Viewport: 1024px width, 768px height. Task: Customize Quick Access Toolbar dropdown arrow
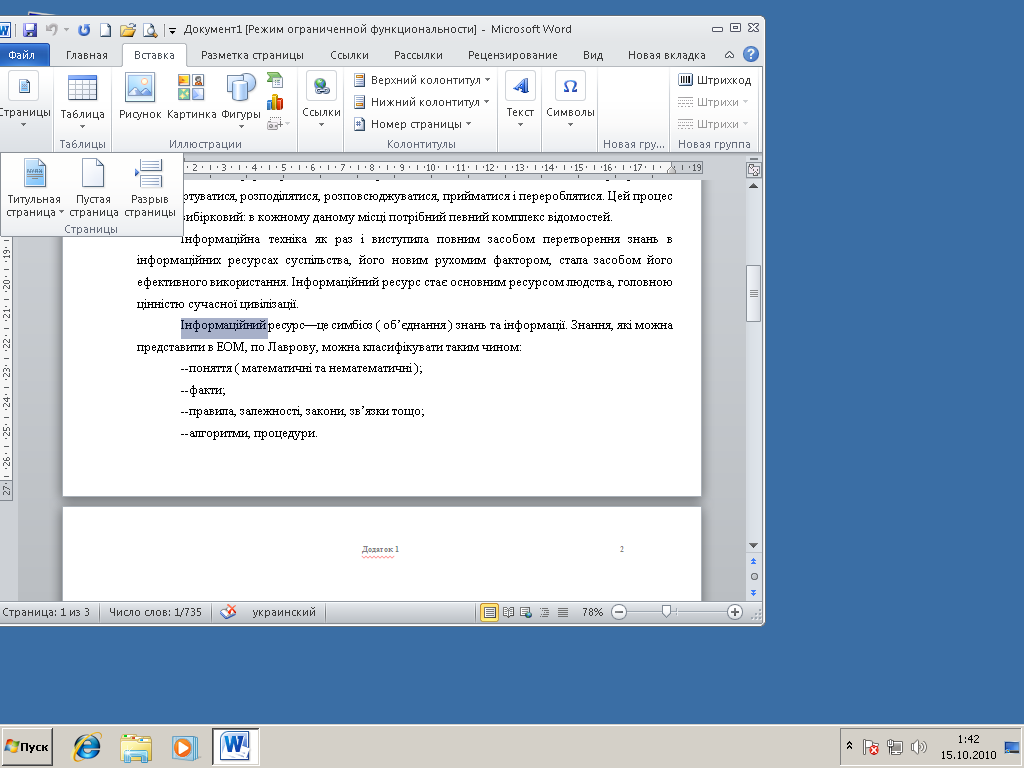[x=172, y=30]
